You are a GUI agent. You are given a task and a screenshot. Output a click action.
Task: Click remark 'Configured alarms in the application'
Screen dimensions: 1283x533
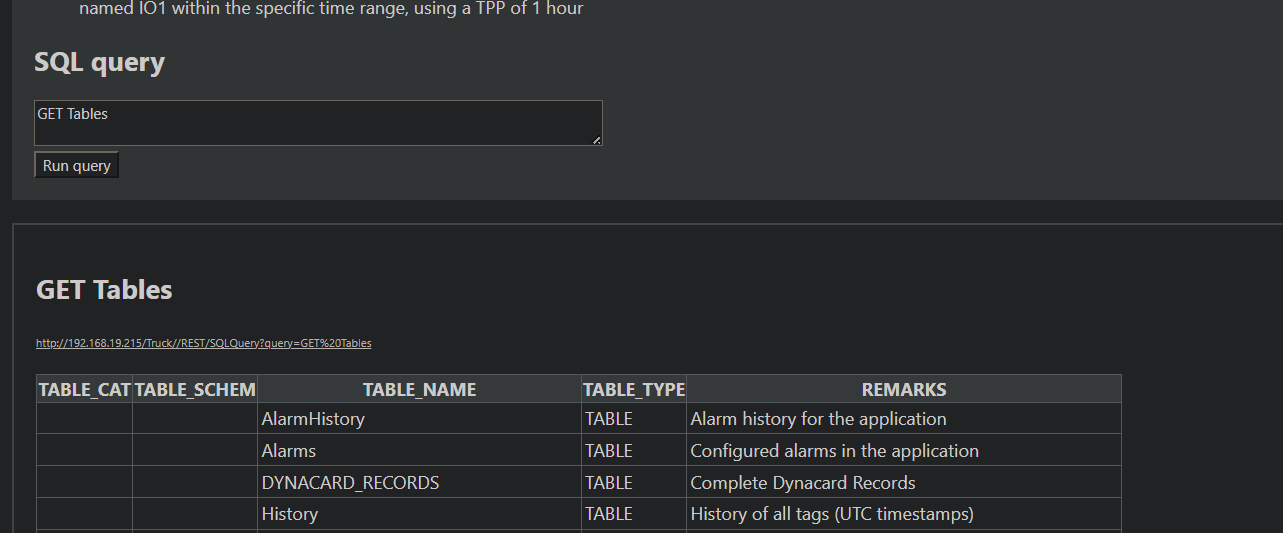pos(834,451)
